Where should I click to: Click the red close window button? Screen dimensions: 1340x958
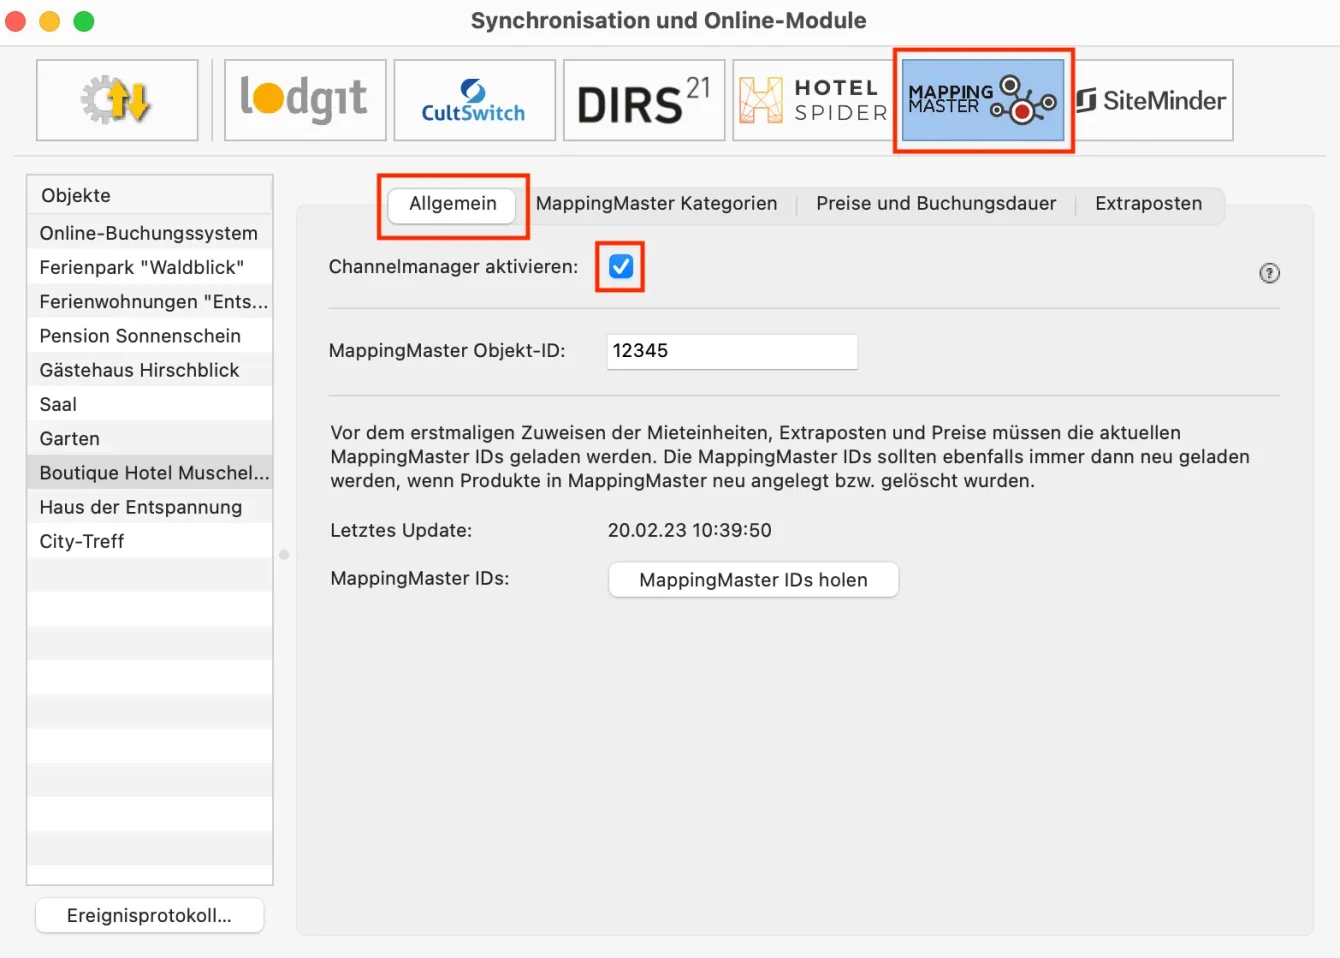click(x=16, y=21)
